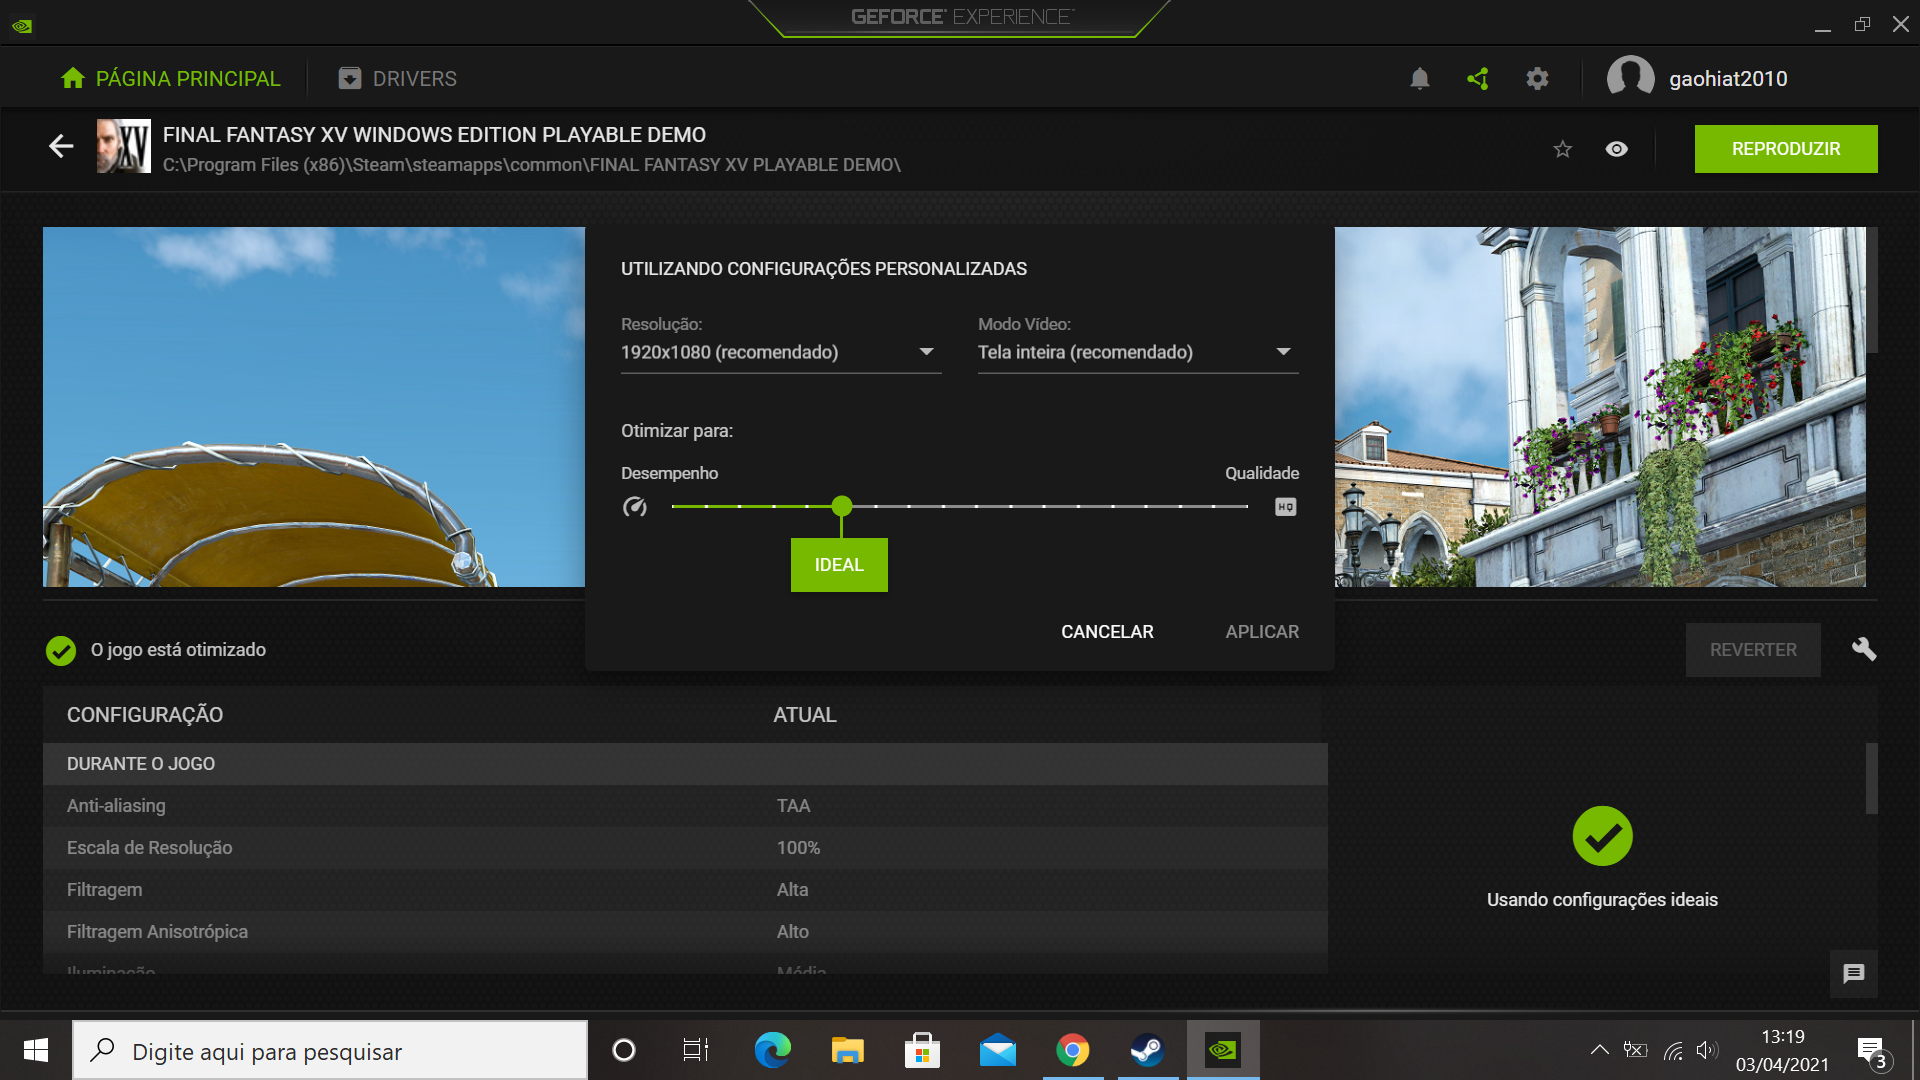This screenshot has width=1920, height=1080.
Task: Click the green optimized checkmark icon
Action: coord(61,651)
